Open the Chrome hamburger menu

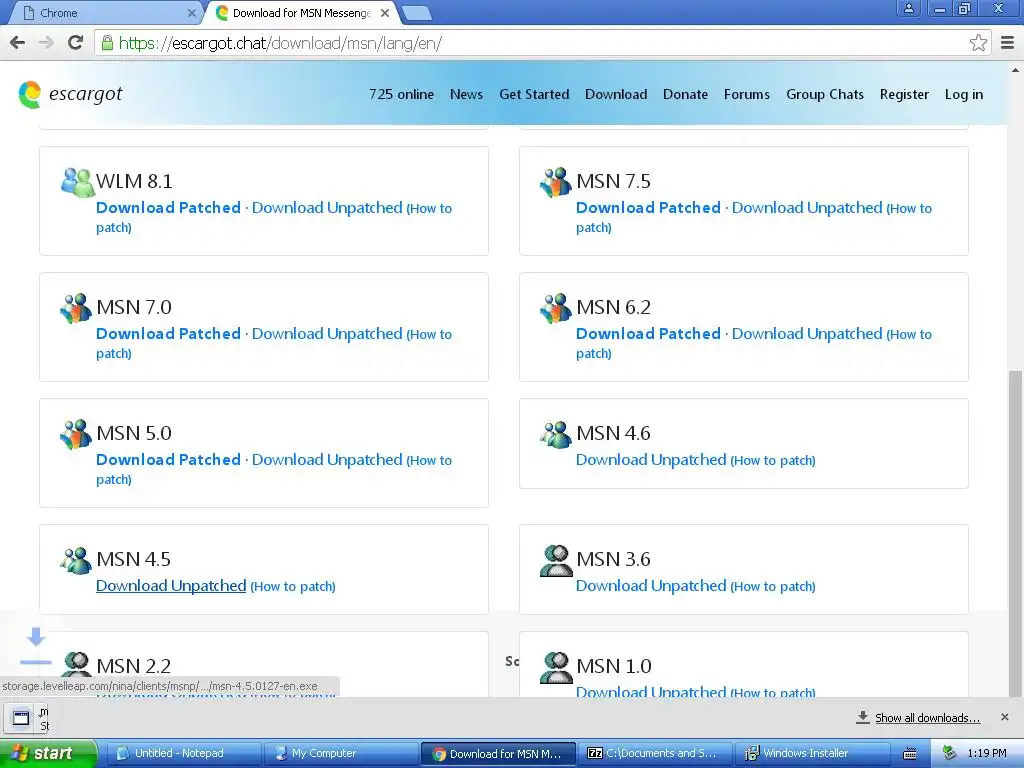pyautogui.click(x=1008, y=43)
